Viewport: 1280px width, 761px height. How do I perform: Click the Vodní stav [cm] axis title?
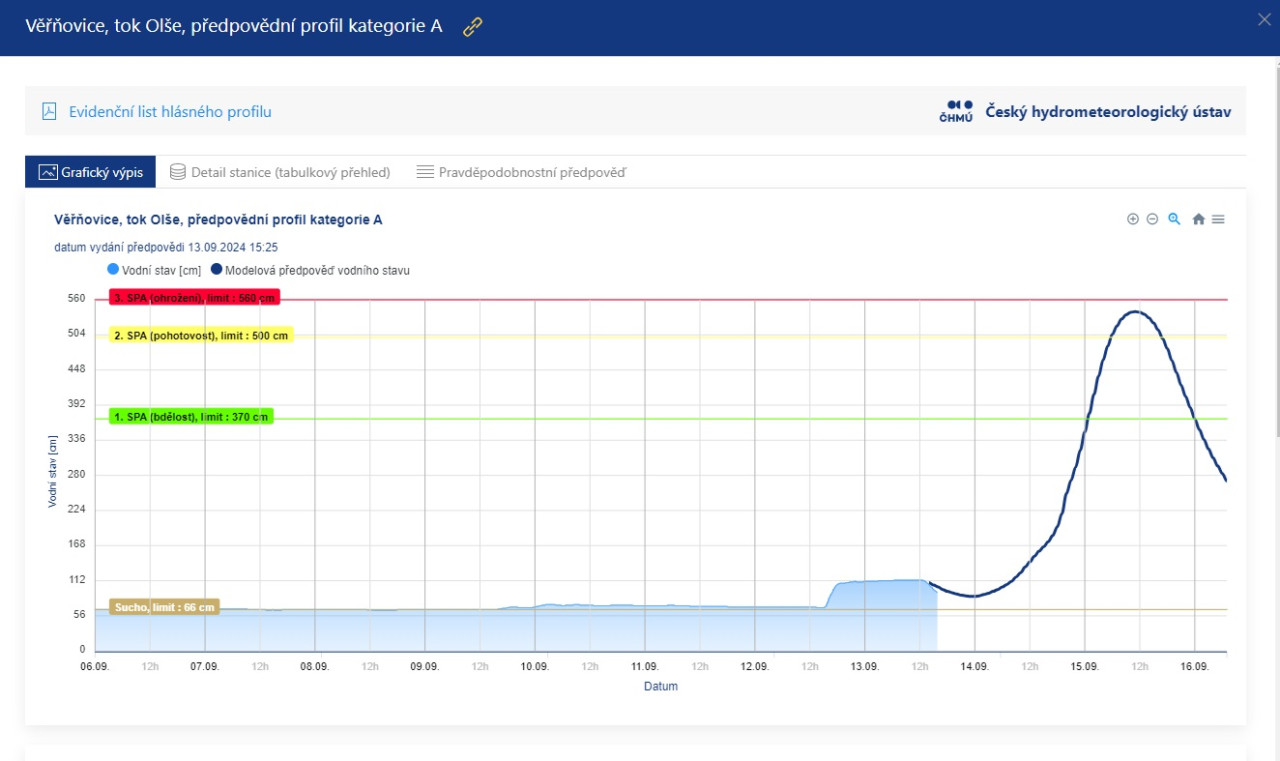click(x=52, y=472)
